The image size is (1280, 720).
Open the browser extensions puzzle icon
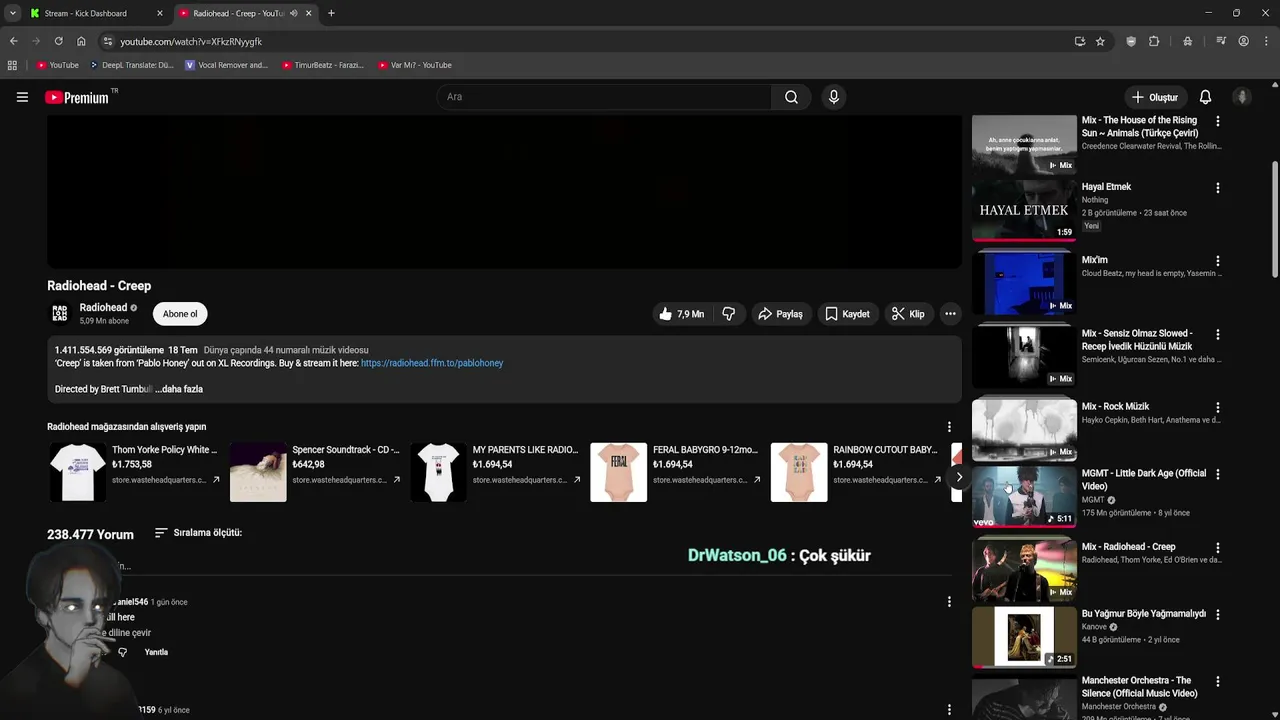[1154, 41]
